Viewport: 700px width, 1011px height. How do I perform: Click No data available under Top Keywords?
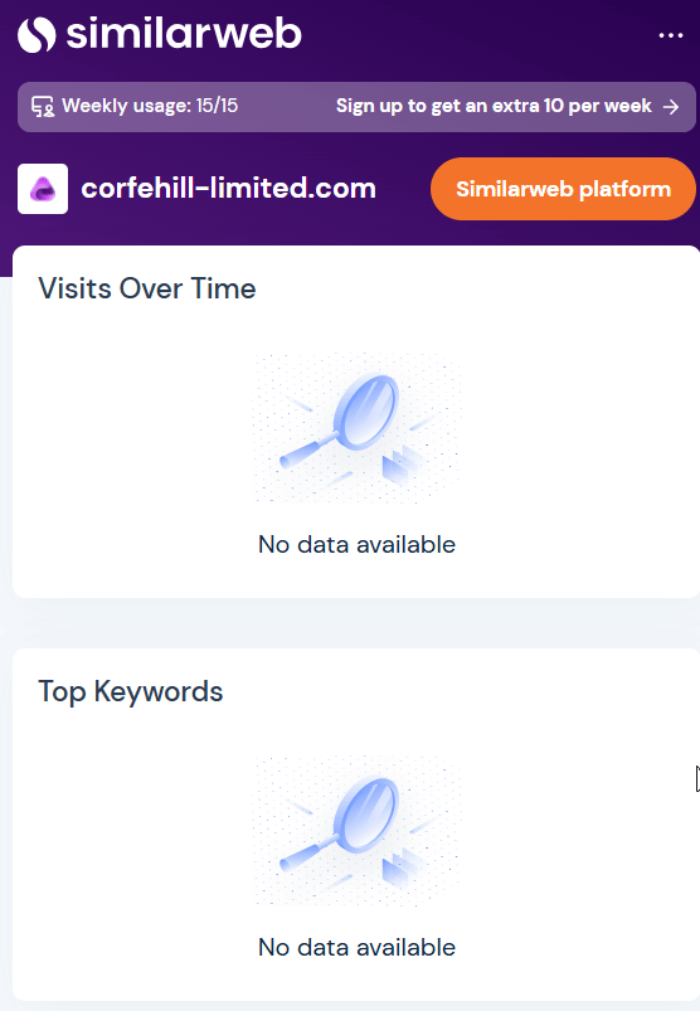coord(357,947)
